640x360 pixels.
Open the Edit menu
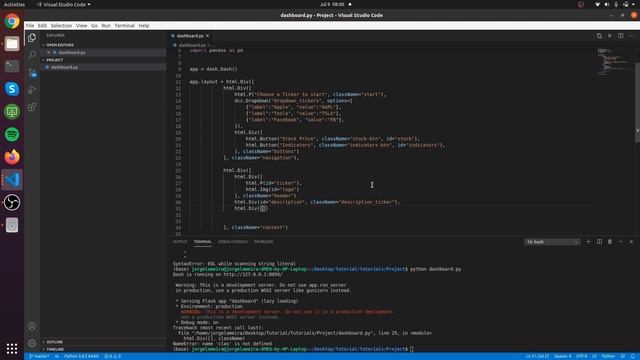tap(42, 26)
